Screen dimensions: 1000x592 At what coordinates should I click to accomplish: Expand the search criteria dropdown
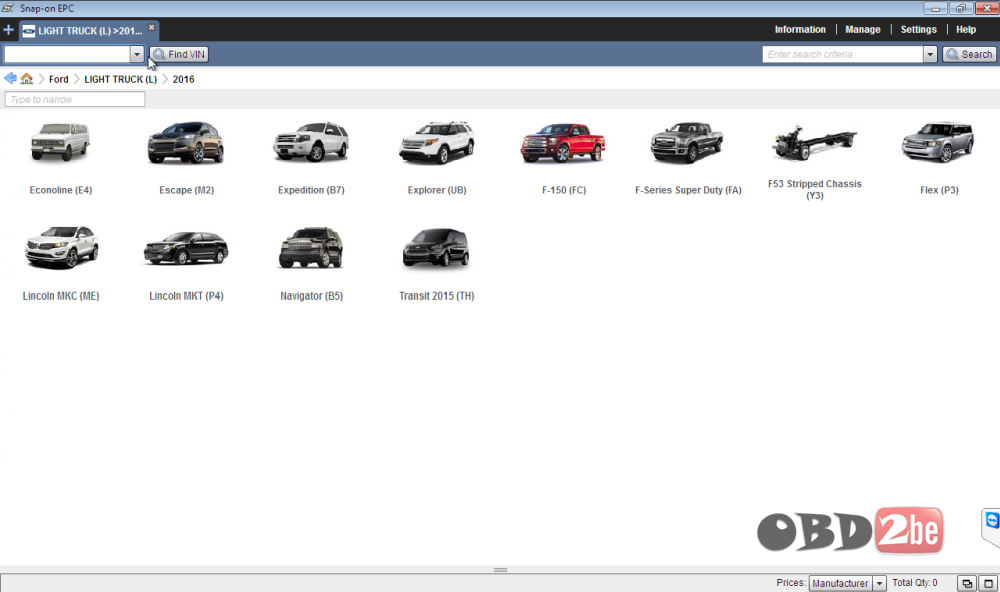[930, 54]
